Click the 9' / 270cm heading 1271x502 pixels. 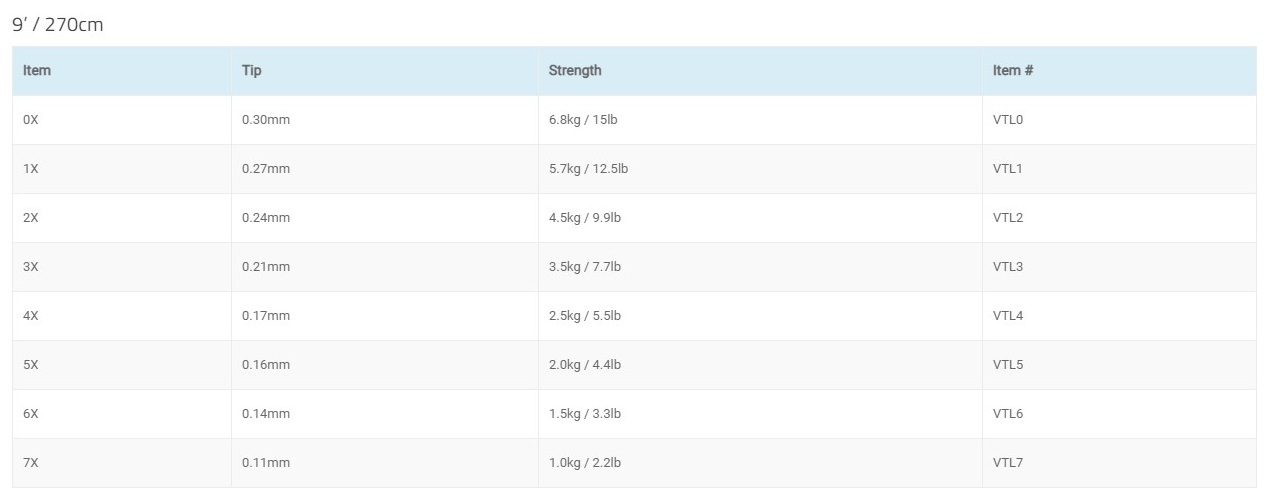coord(58,25)
